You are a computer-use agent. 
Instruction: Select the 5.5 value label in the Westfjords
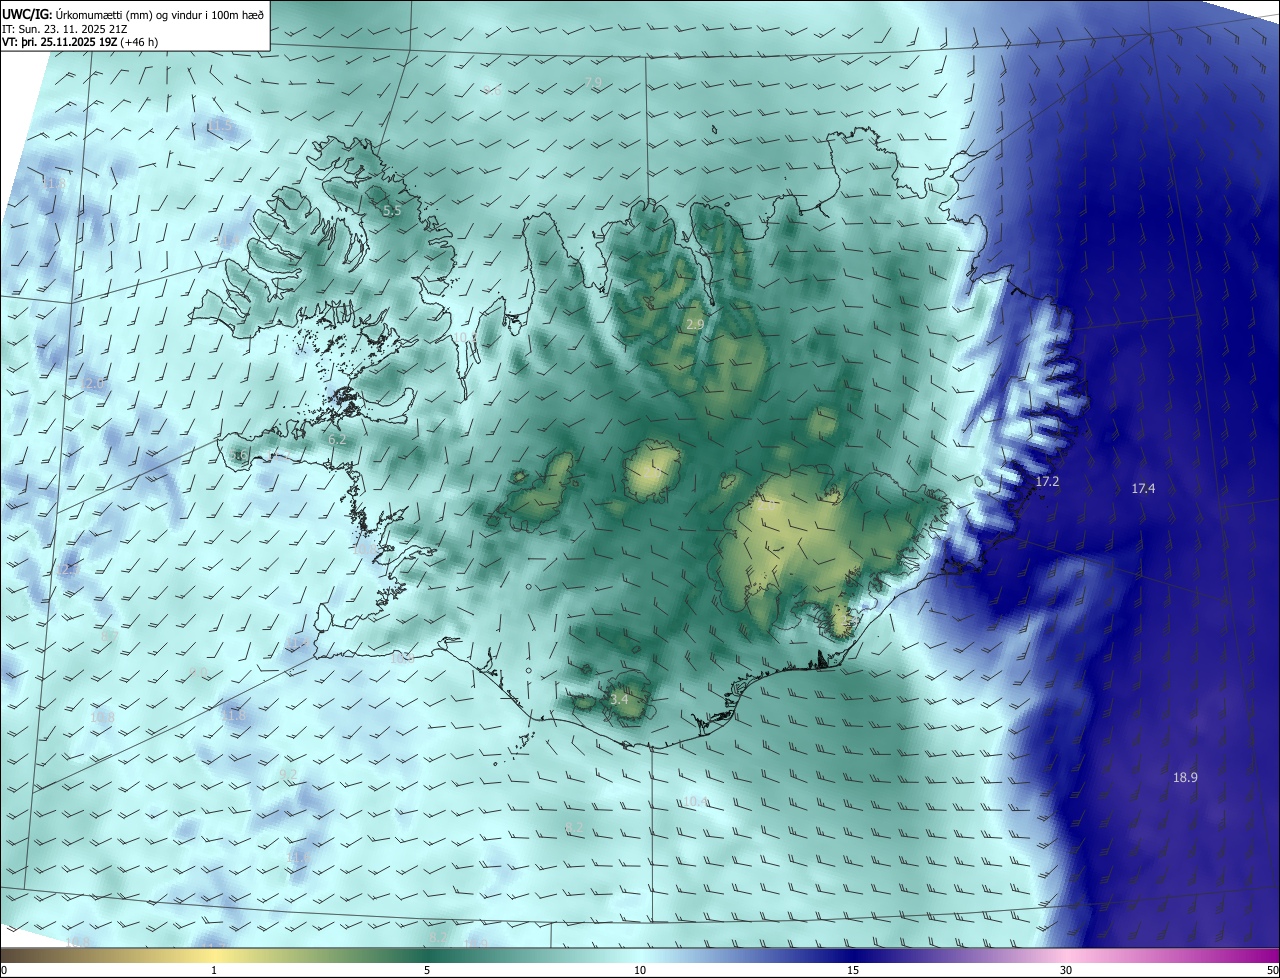pos(392,211)
